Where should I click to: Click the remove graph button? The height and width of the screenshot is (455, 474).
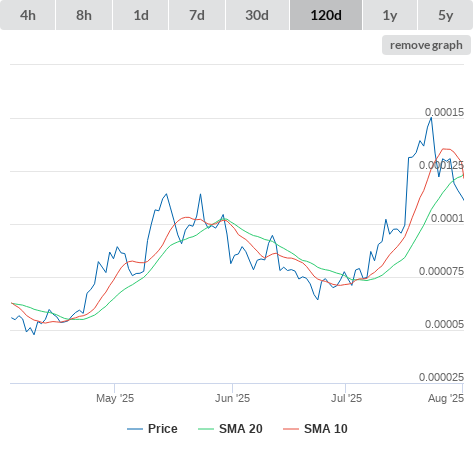pos(426,45)
